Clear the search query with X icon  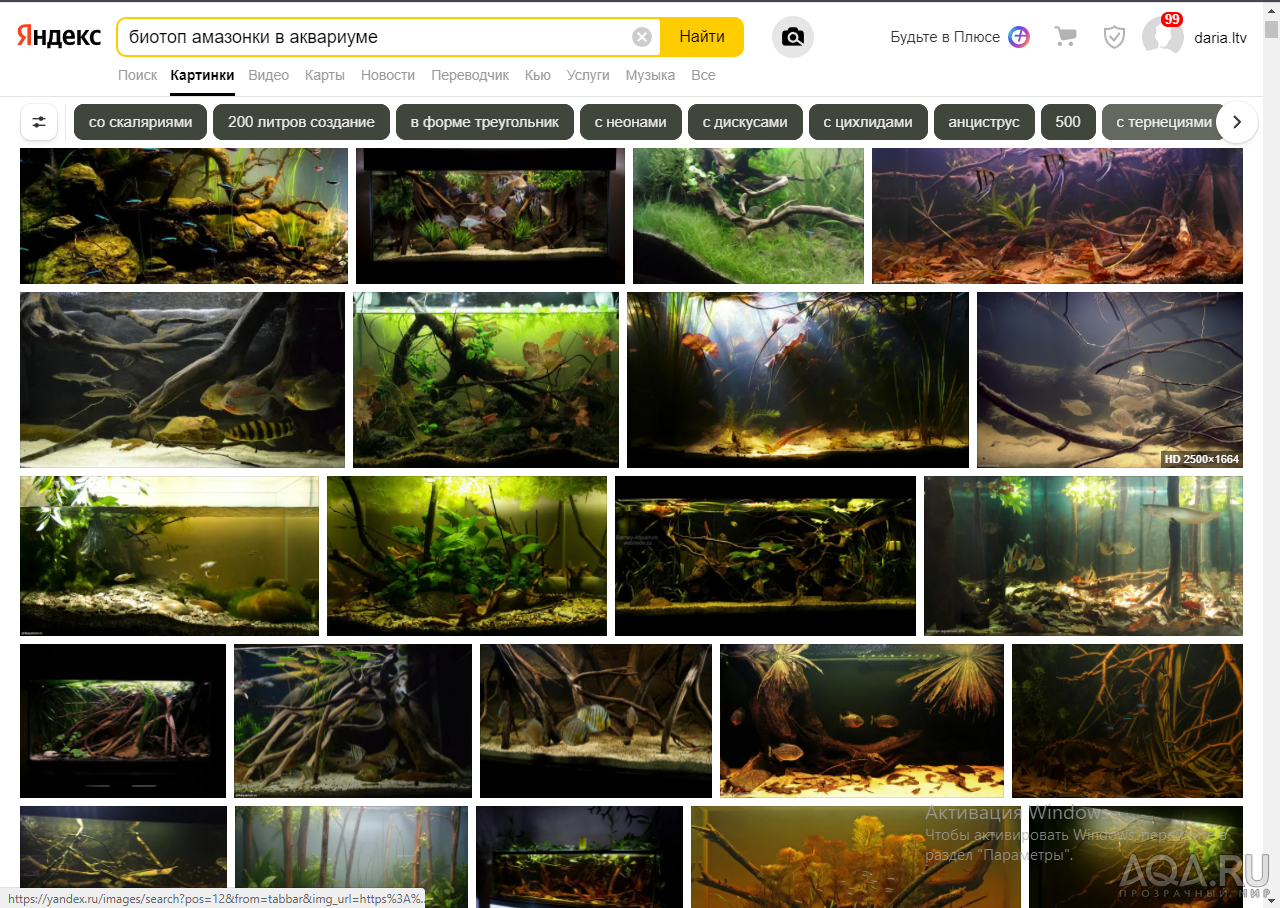click(x=642, y=37)
